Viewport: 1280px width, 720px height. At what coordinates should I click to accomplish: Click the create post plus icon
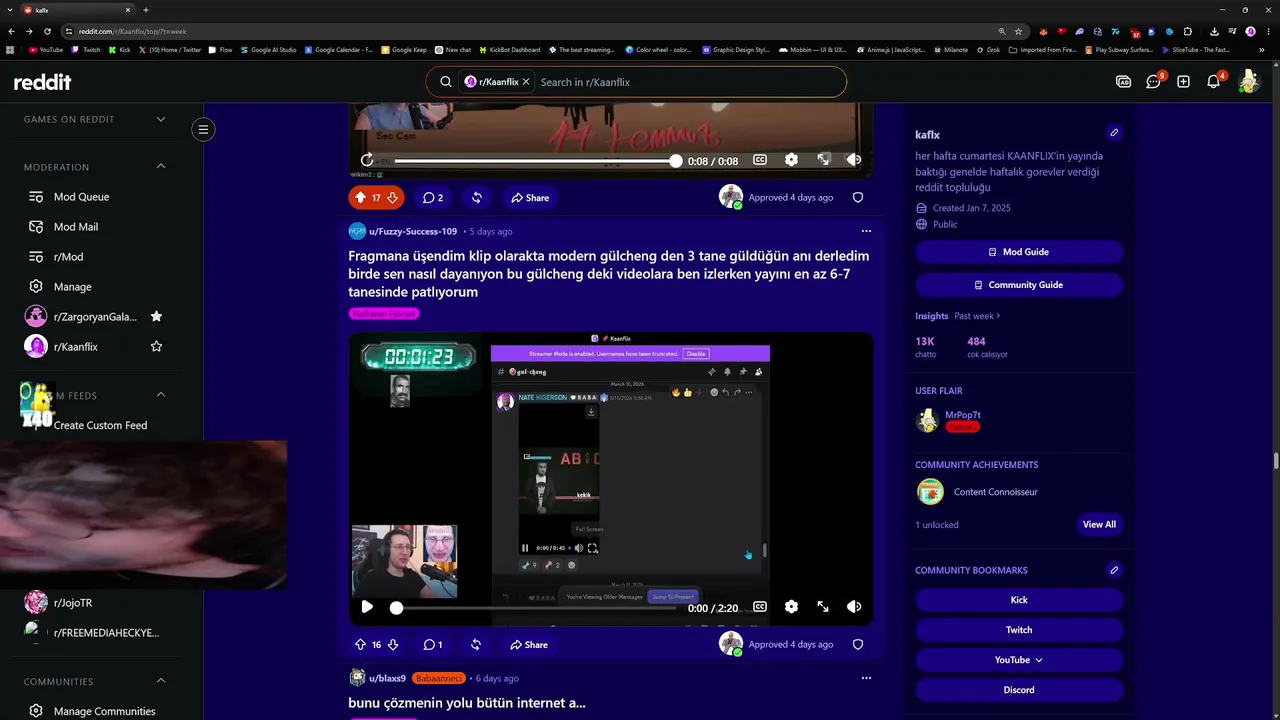point(1183,82)
